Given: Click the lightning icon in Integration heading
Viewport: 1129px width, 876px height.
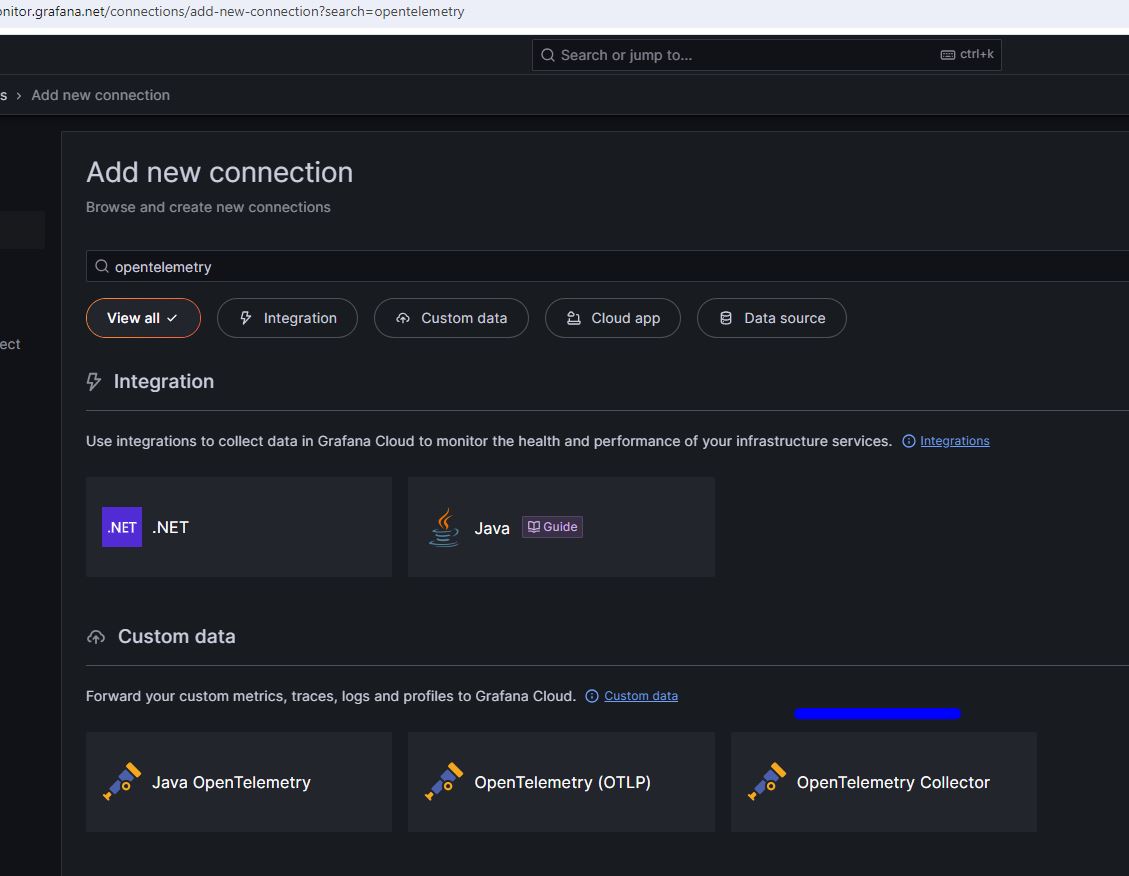Looking at the screenshot, I should 94,381.
